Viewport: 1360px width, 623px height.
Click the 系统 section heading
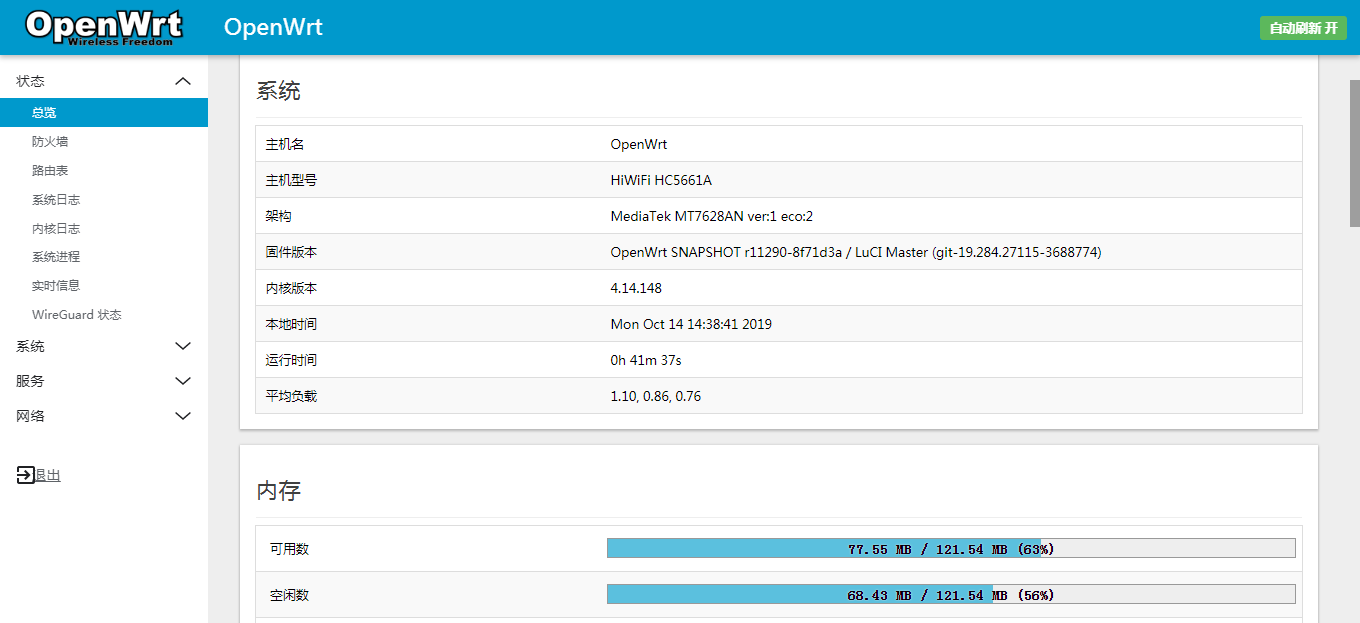pyautogui.click(x=278, y=91)
